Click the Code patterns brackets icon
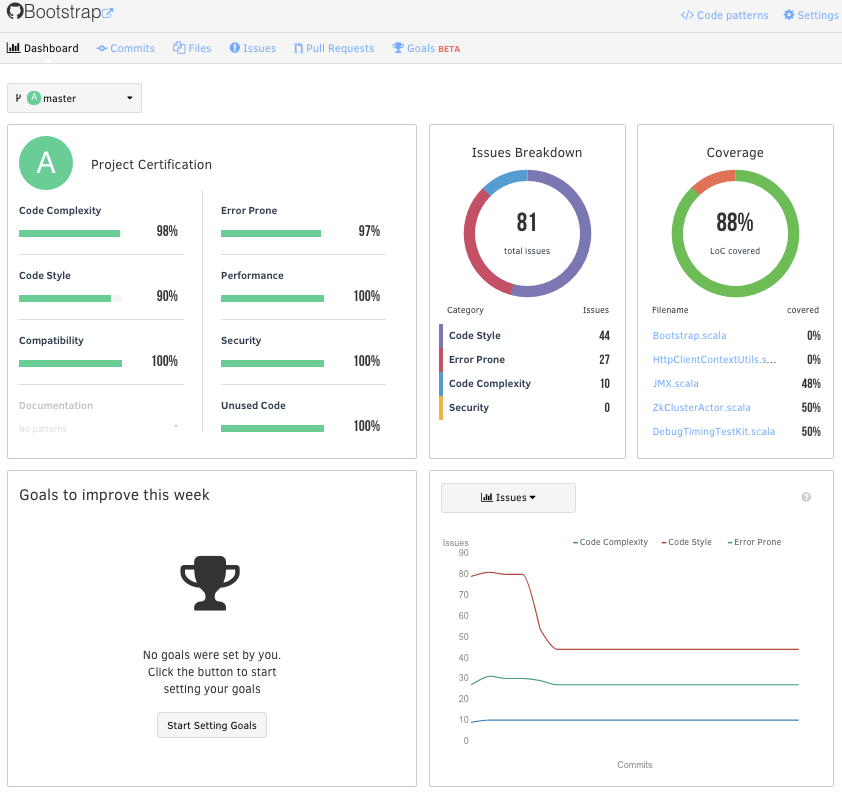This screenshot has width=842, height=799. [x=687, y=15]
